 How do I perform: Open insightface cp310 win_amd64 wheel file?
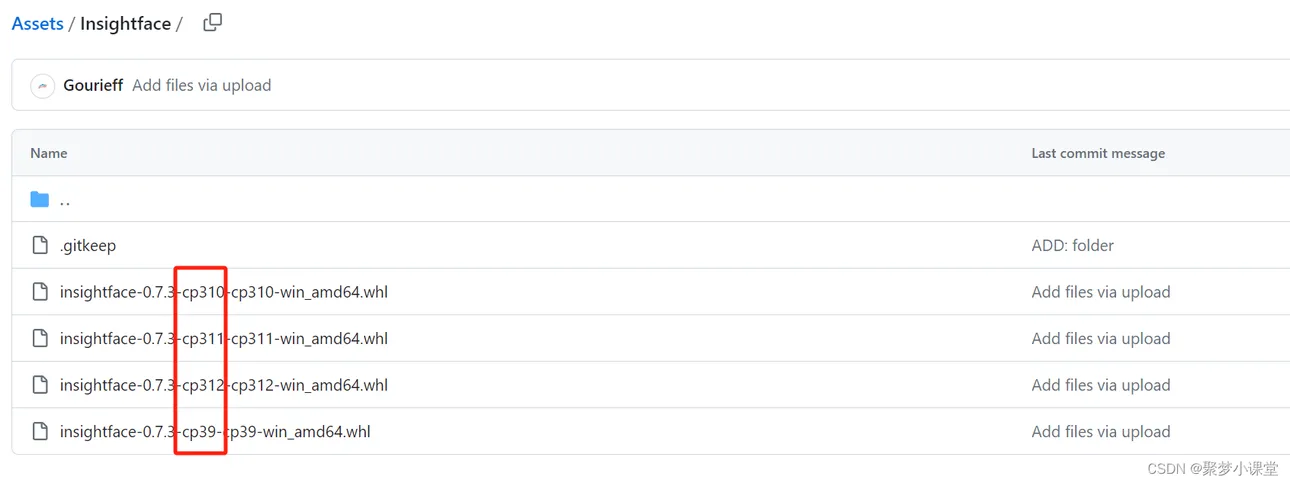point(224,292)
